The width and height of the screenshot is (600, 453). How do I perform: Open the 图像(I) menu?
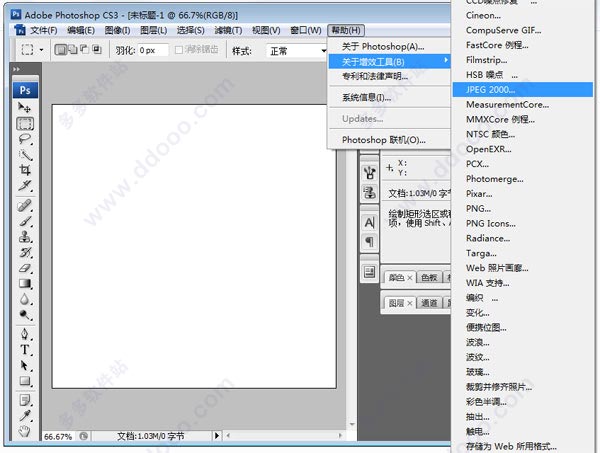tap(117, 30)
